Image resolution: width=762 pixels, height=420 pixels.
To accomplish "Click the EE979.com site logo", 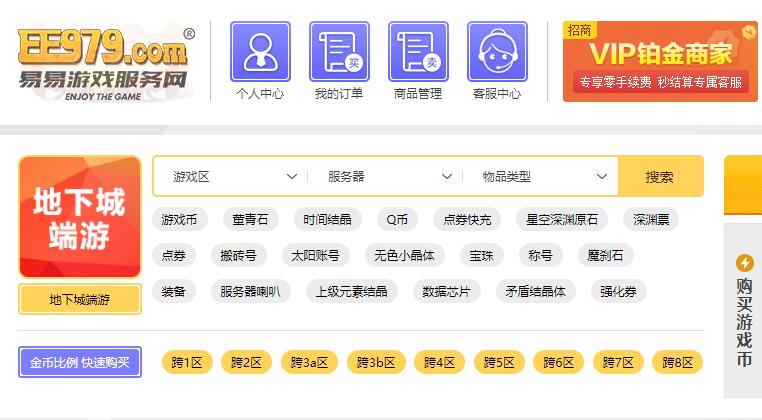I will [x=103, y=60].
